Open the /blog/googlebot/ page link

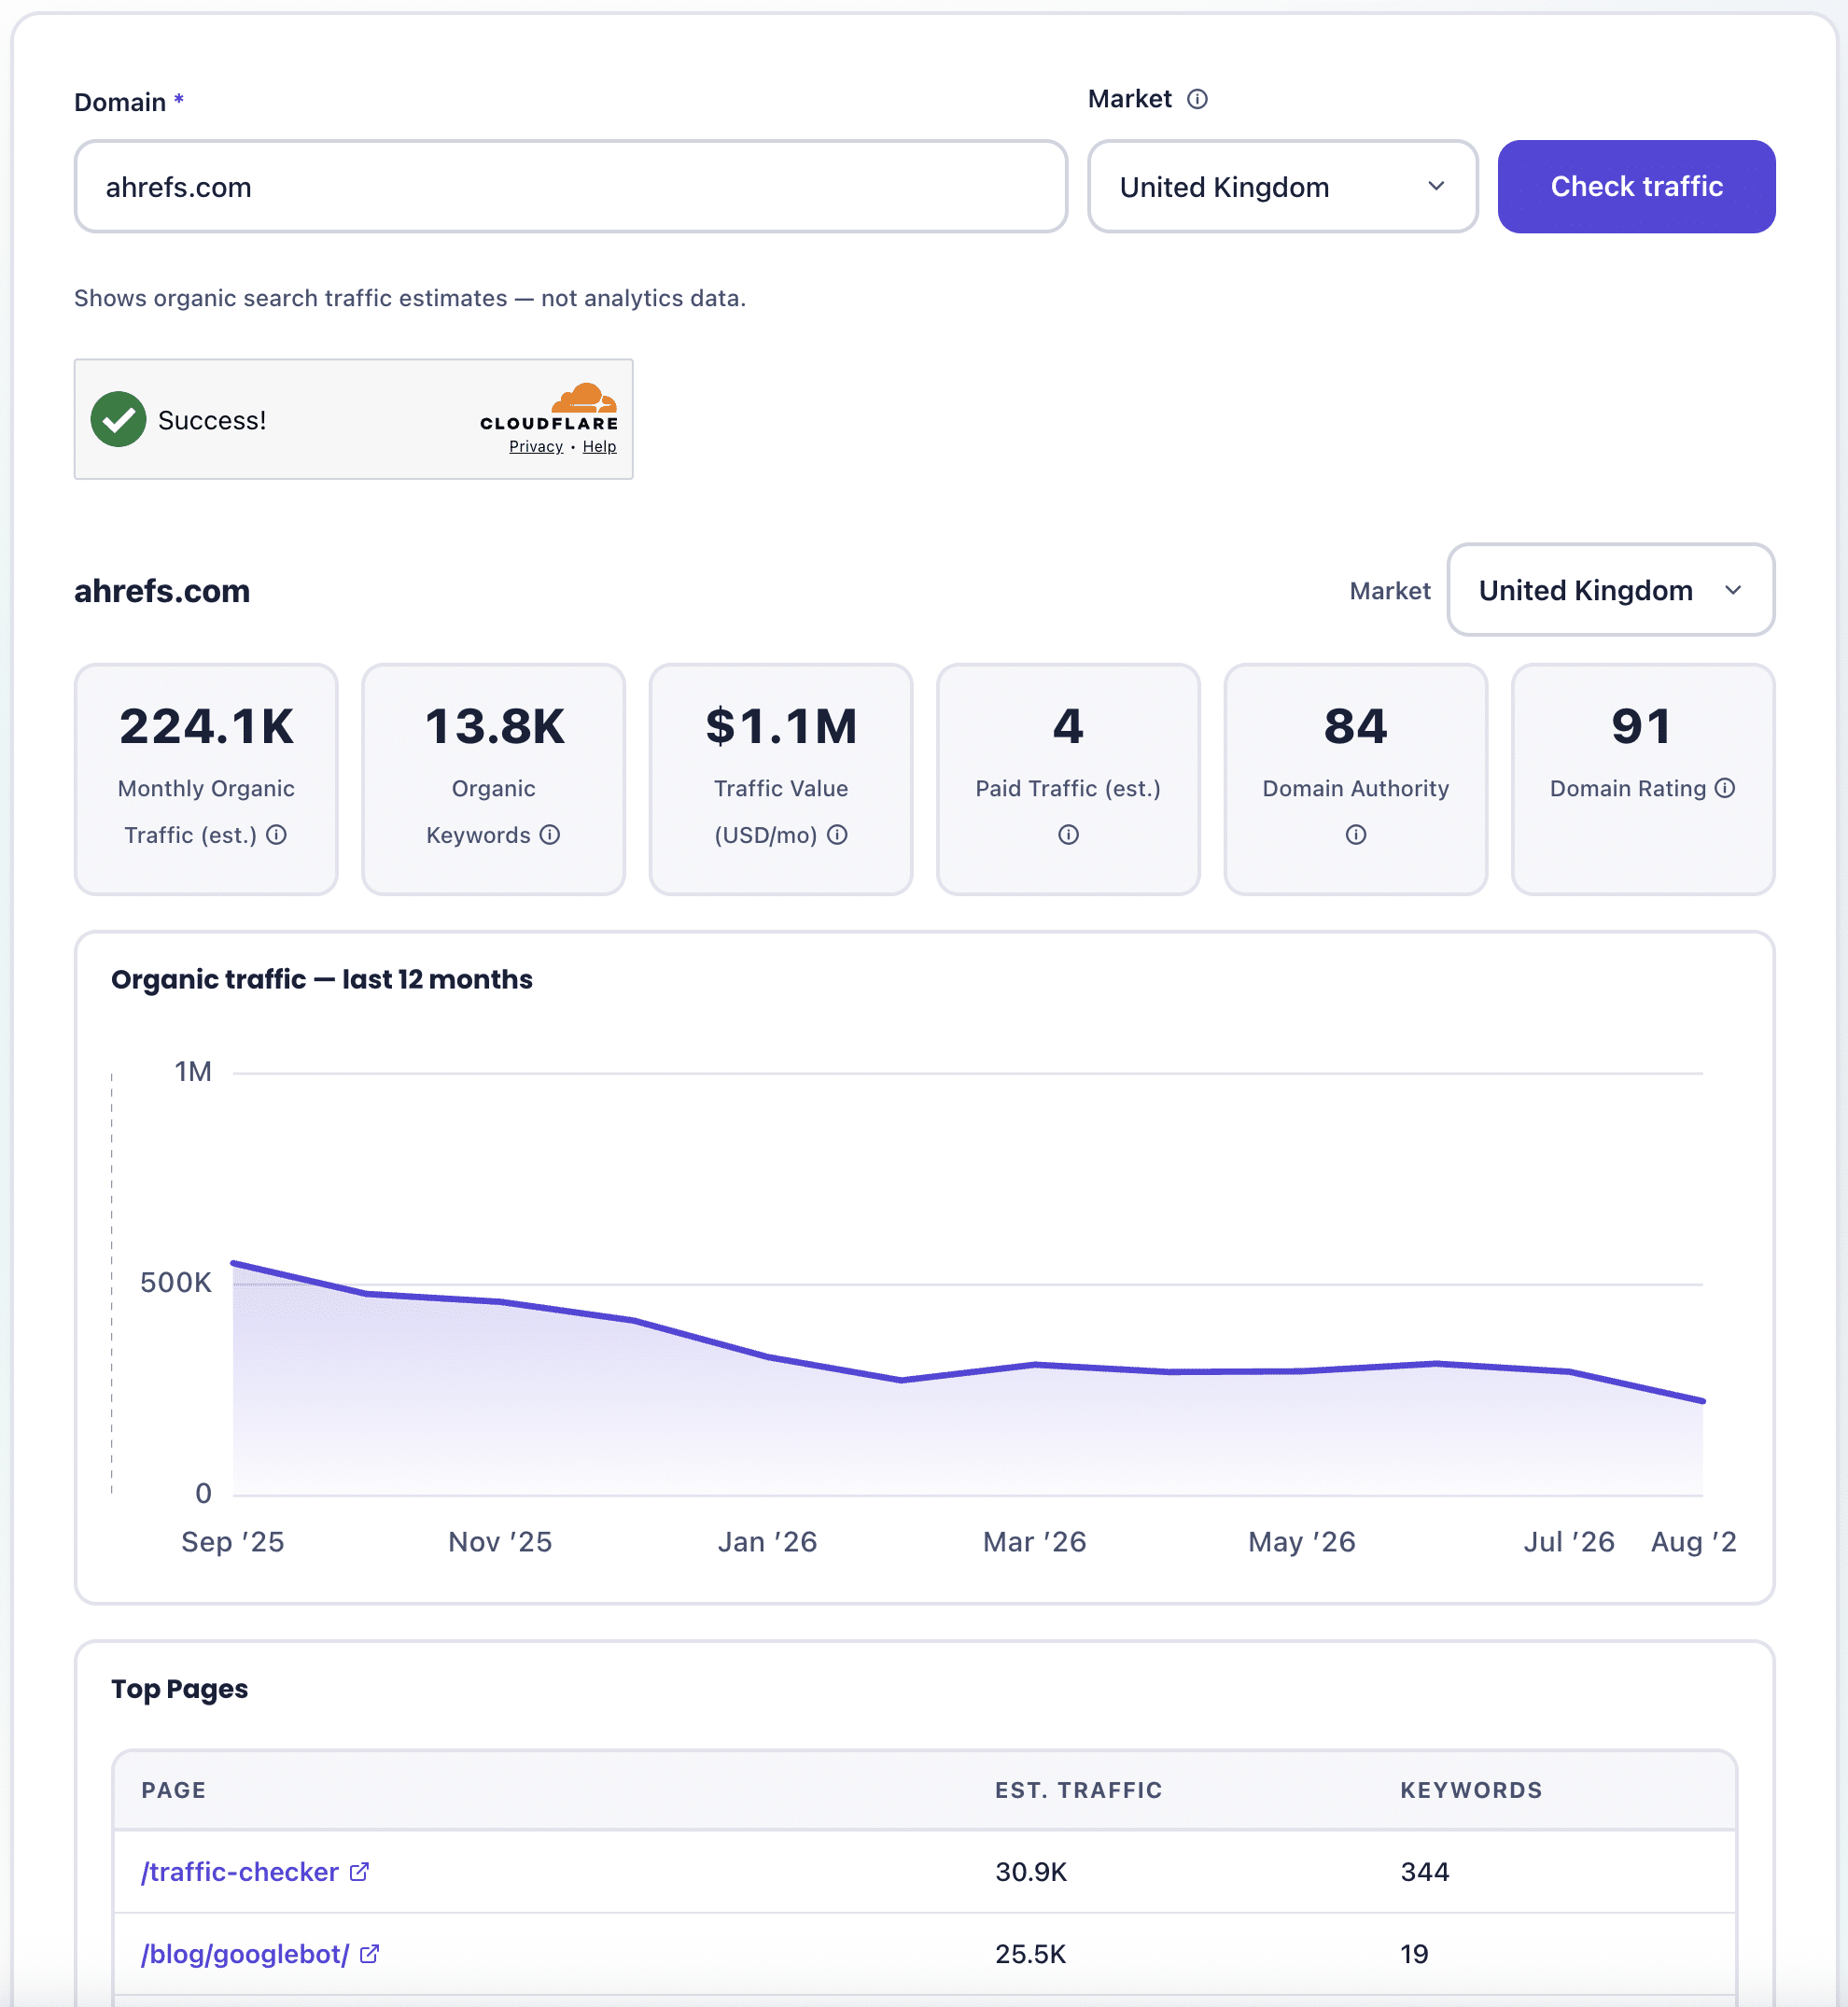pos(245,1953)
